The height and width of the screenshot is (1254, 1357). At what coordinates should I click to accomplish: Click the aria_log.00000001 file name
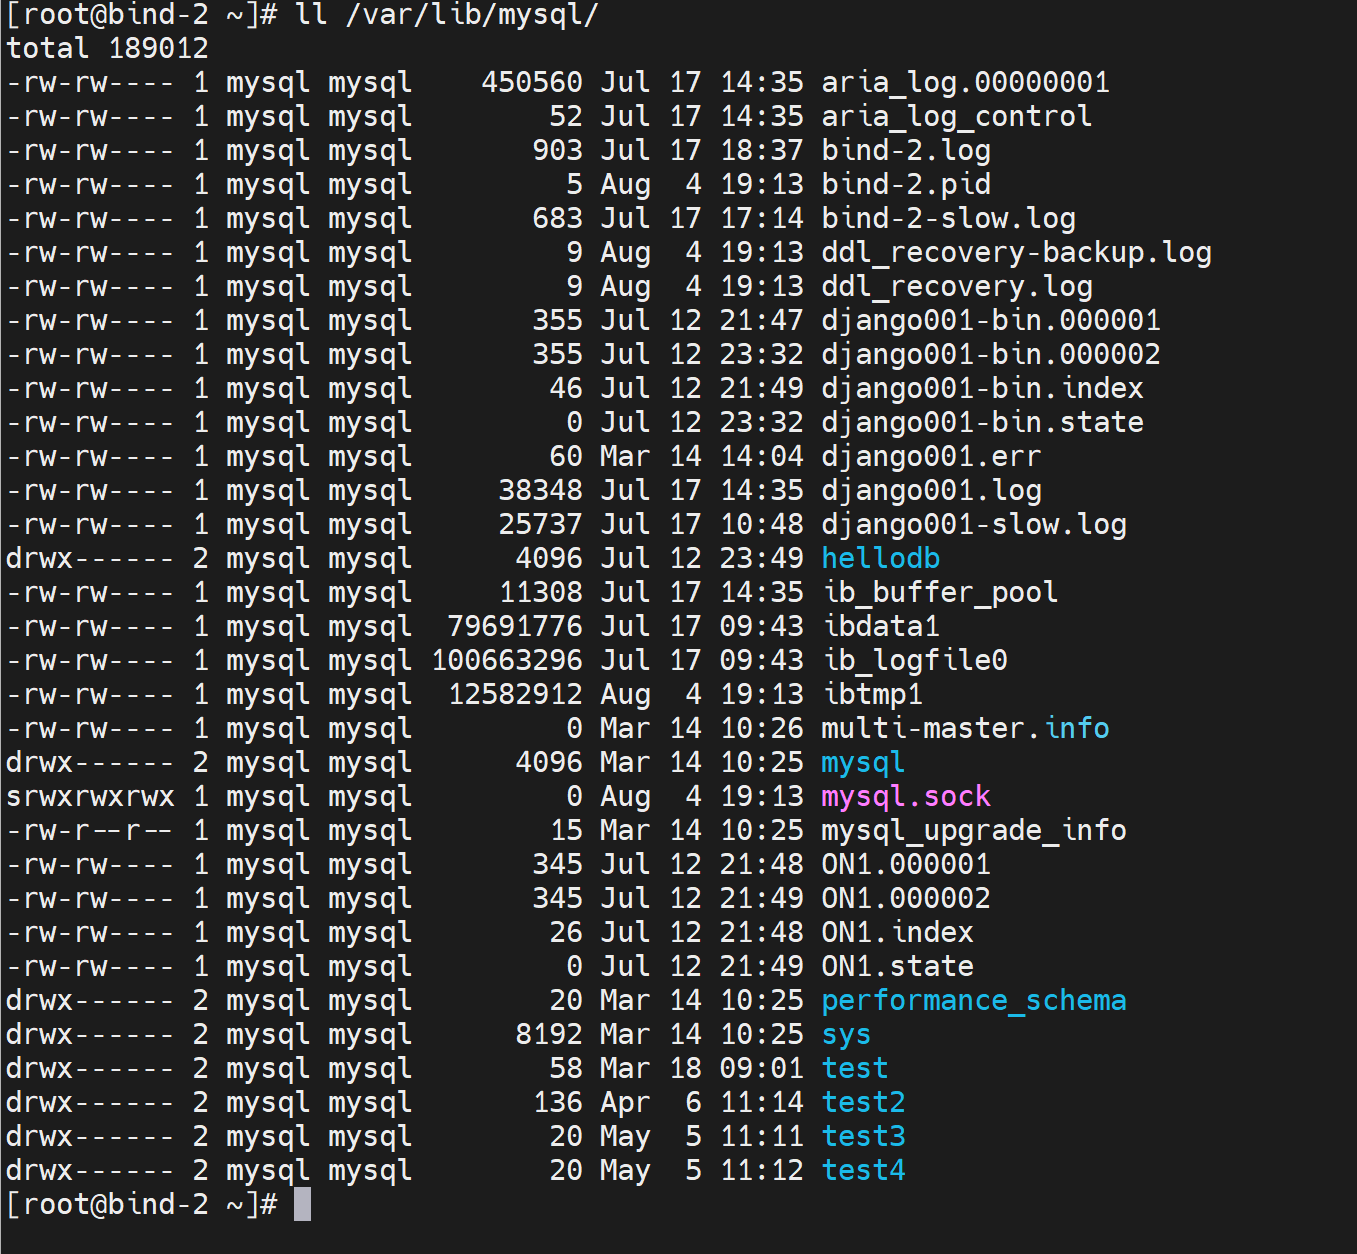[965, 83]
